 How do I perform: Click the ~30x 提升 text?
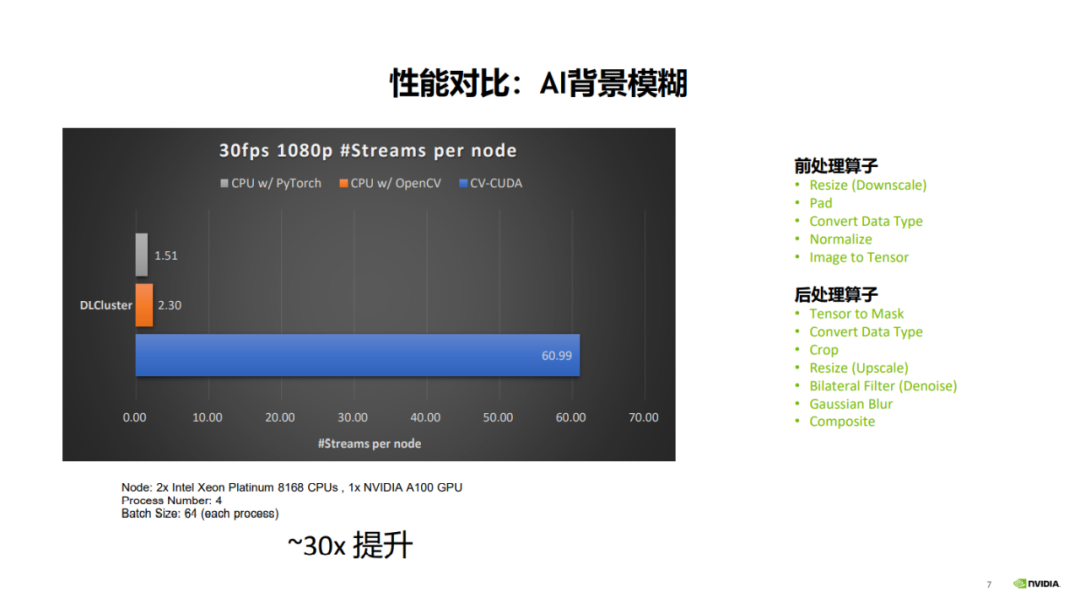[x=350, y=545]
